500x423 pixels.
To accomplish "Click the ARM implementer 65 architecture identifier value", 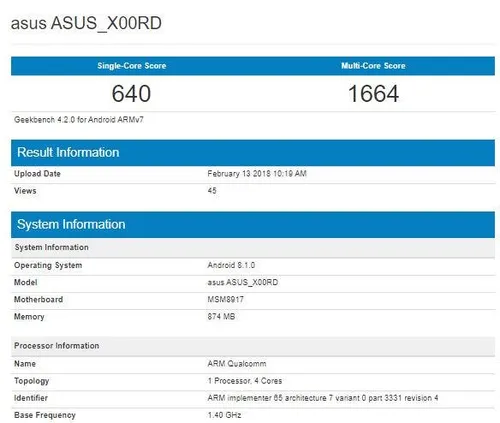I will [323, 398].
